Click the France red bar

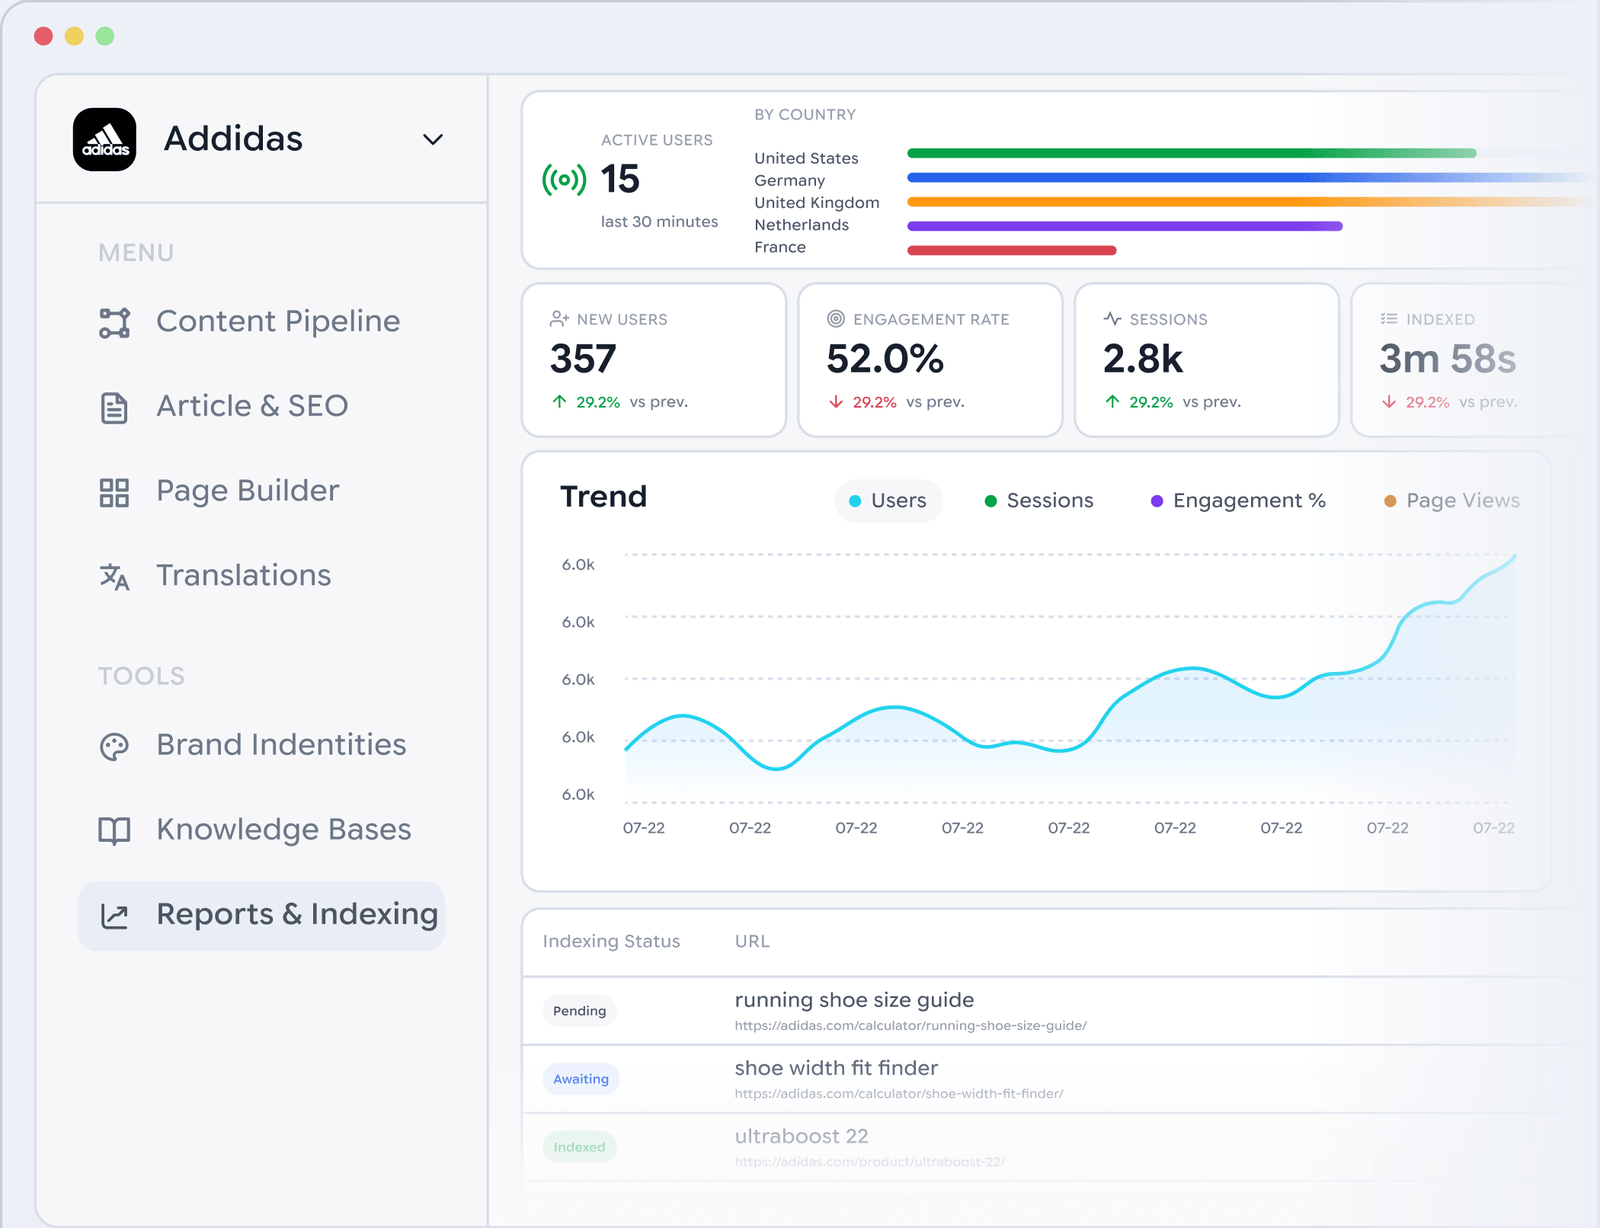(x=1012, y=250)
